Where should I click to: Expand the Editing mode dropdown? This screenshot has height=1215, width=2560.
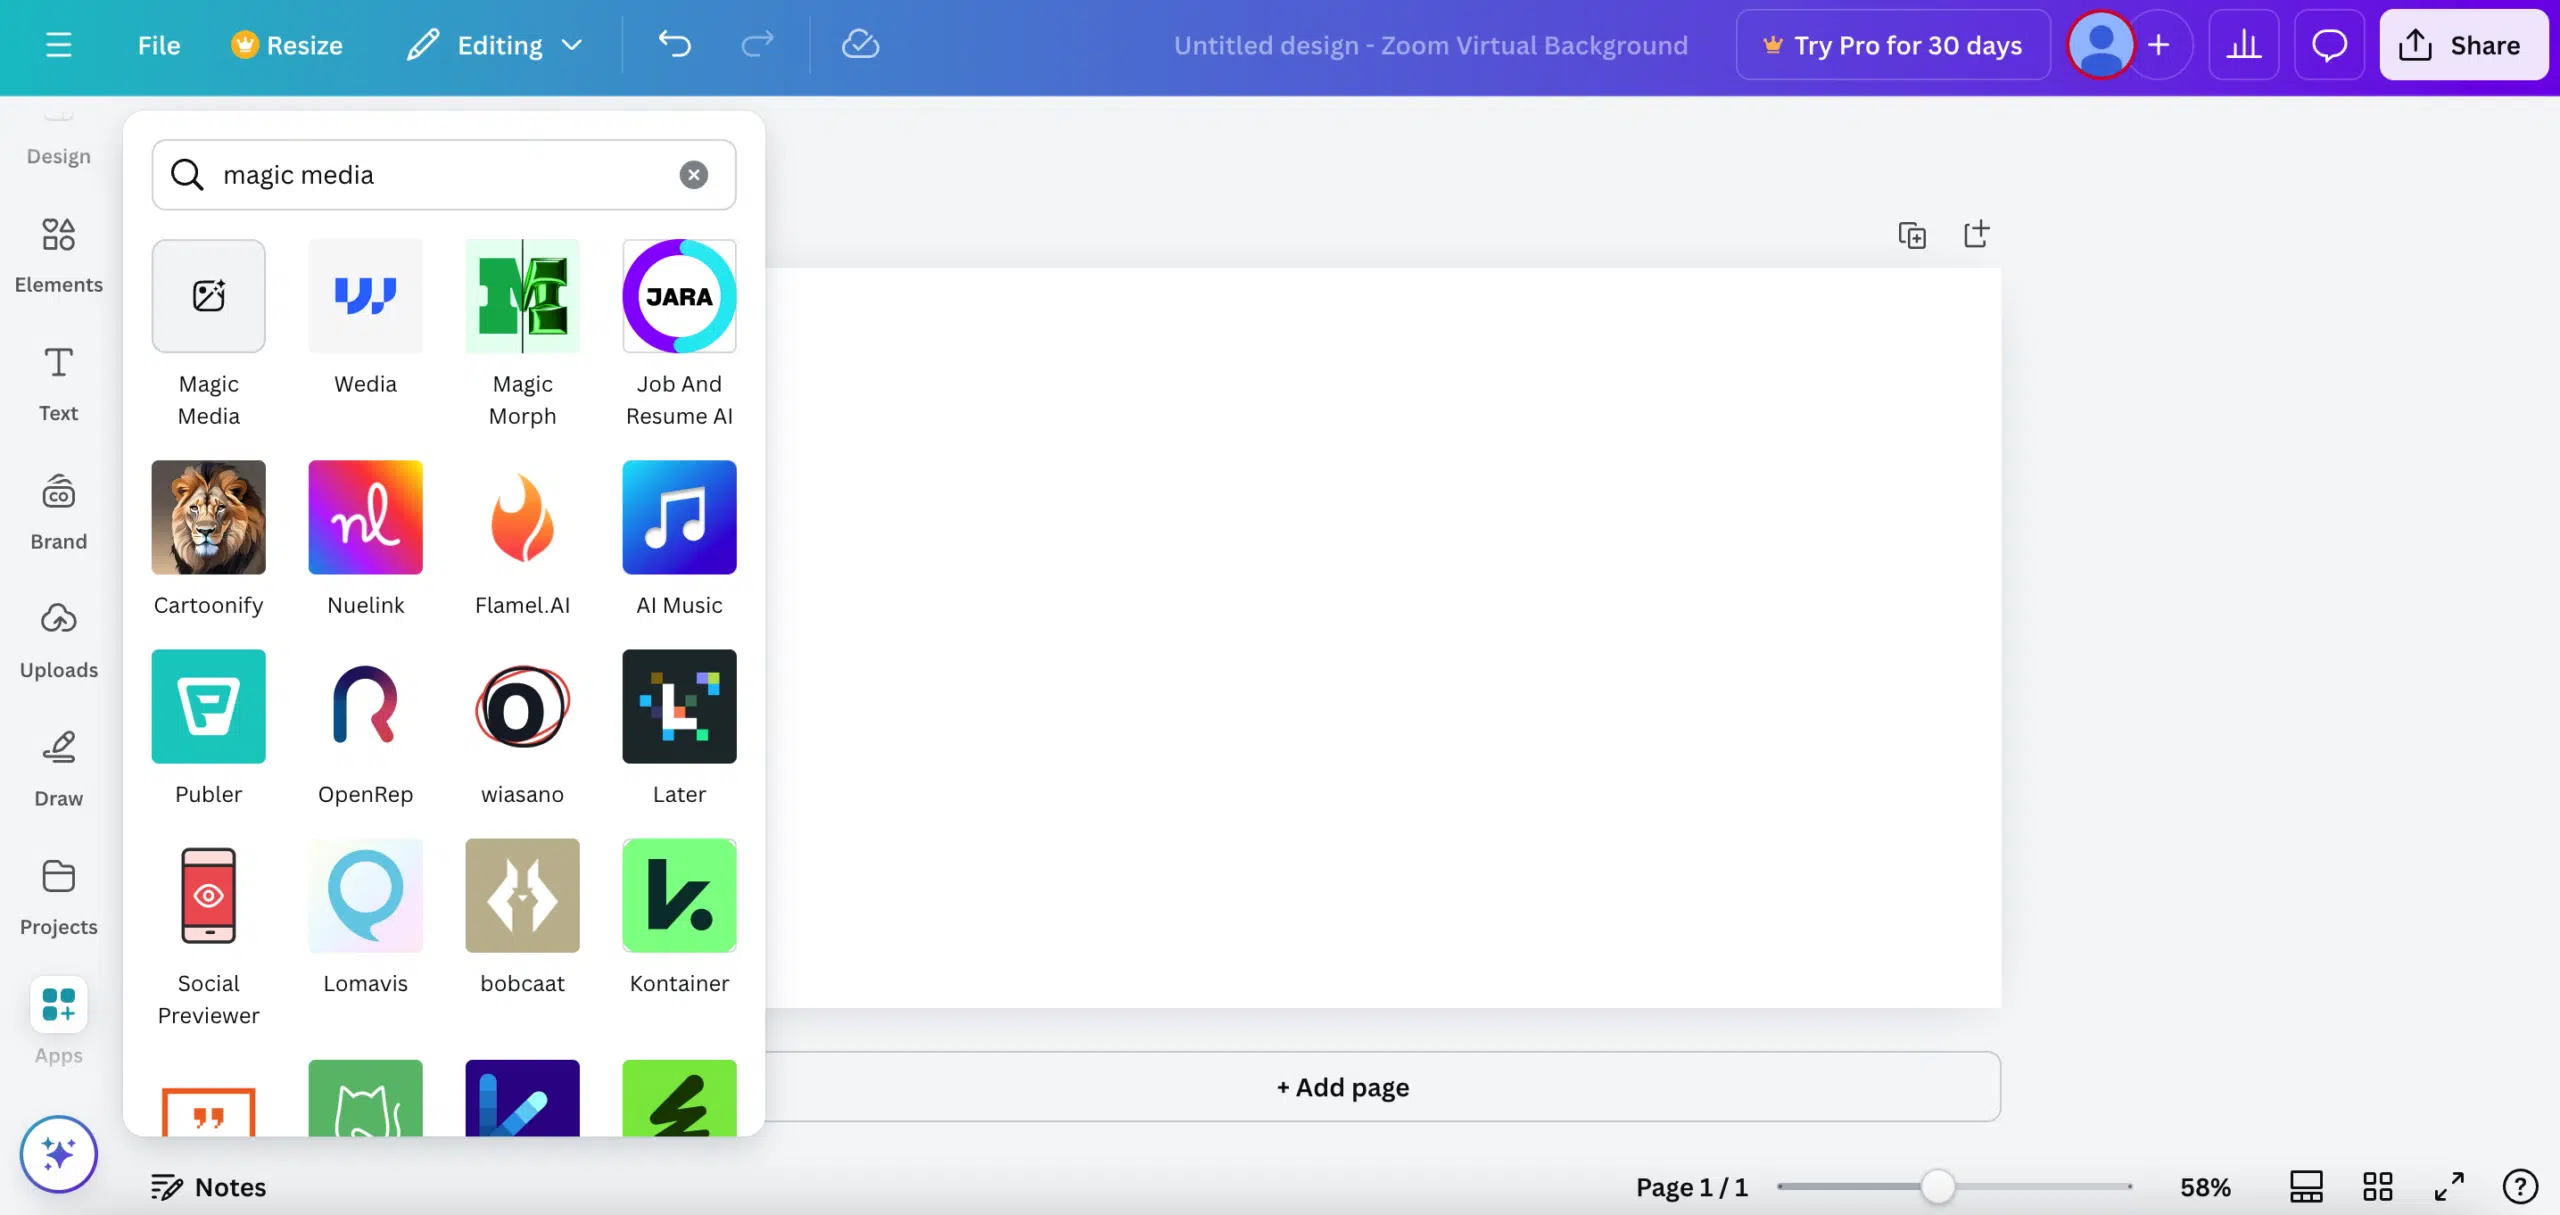(x=494, y=45)
